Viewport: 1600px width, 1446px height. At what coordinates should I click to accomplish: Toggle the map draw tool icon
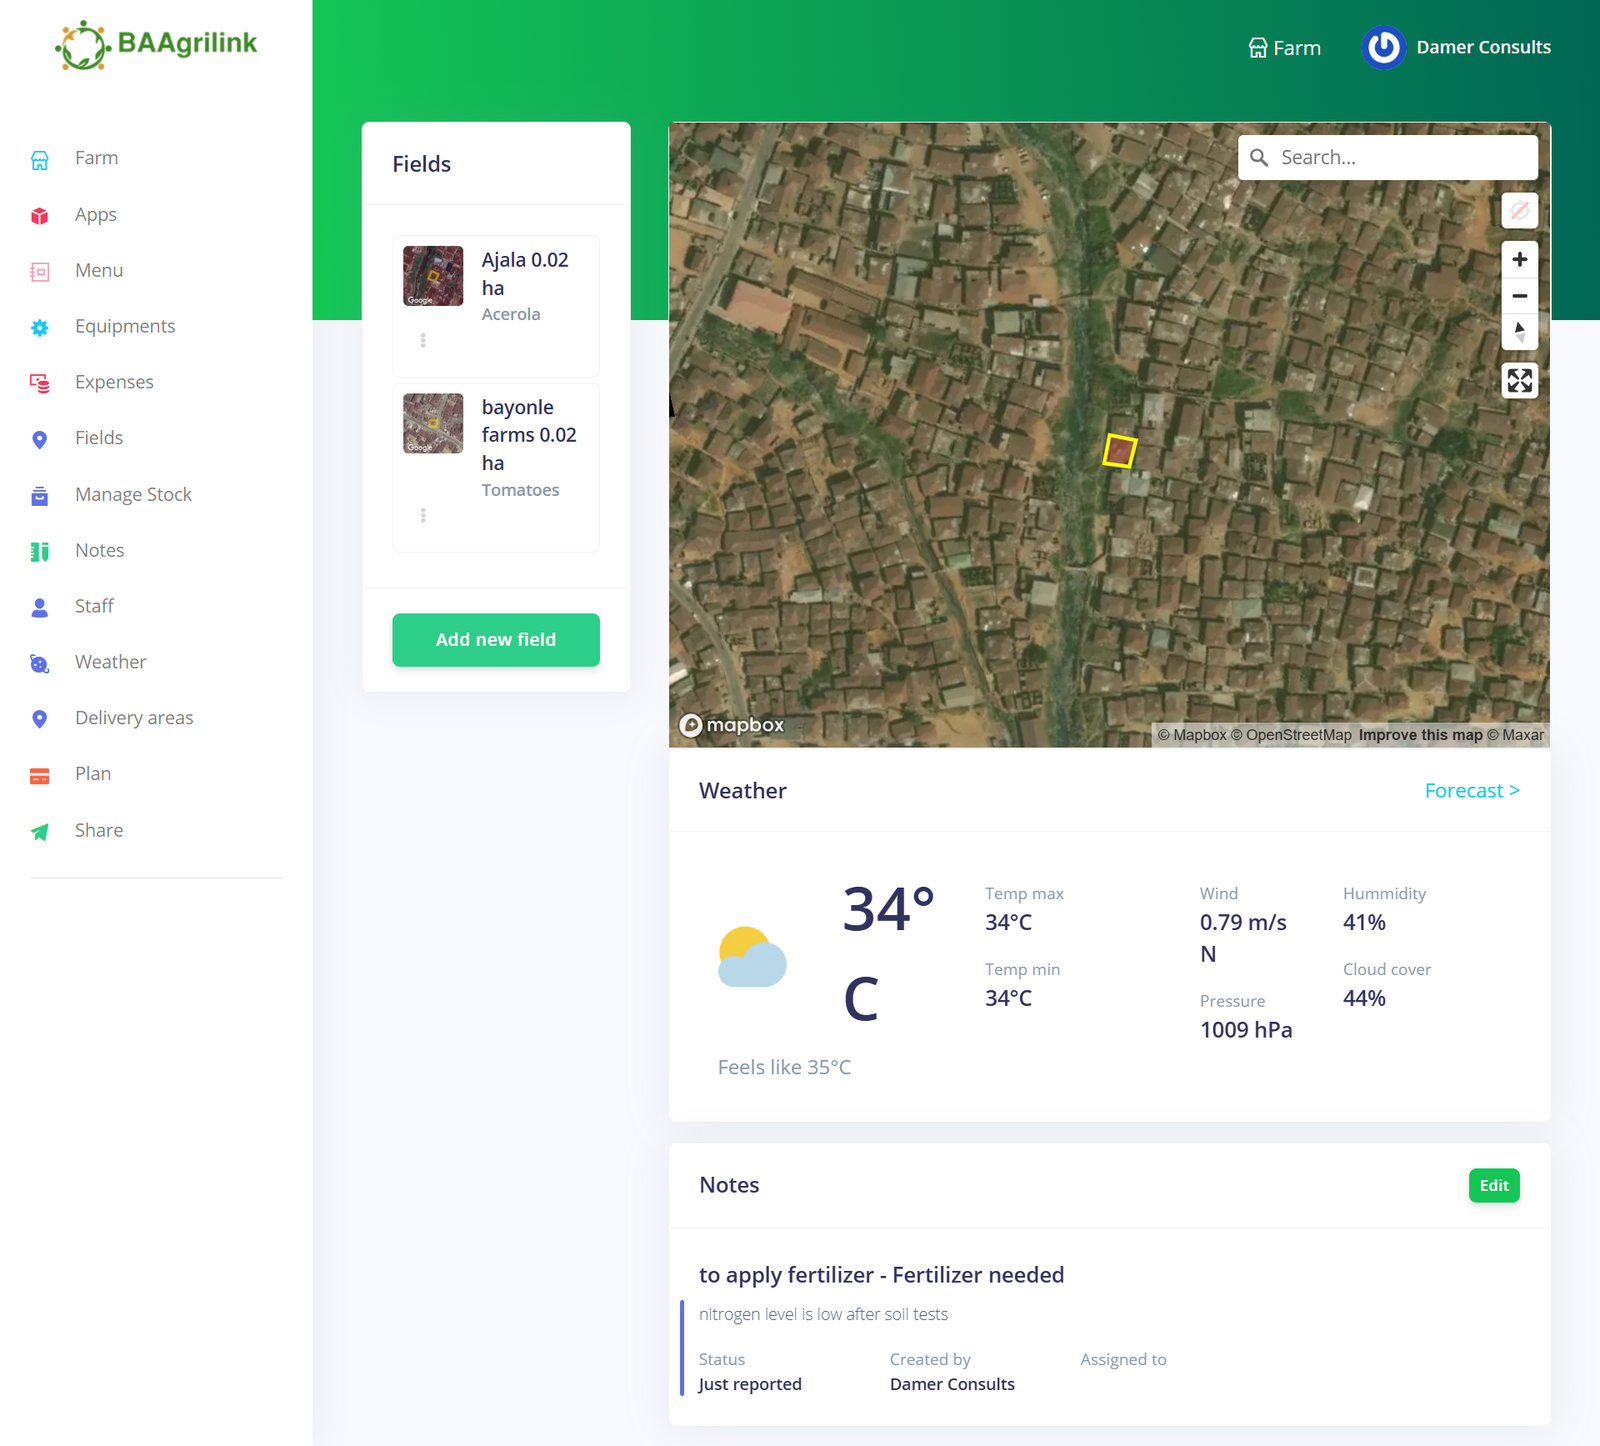click(1519, 211)
